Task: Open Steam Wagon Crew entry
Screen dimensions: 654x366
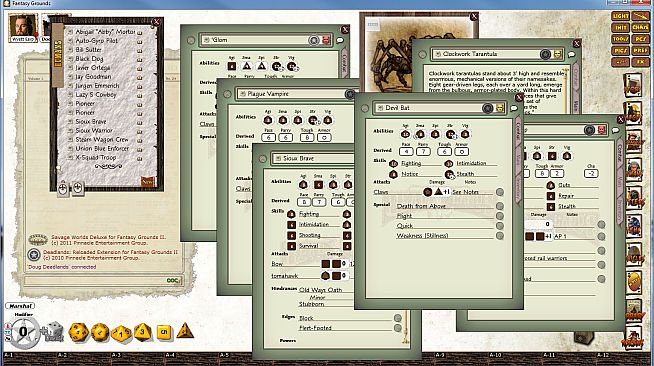Action: point(101,140)
